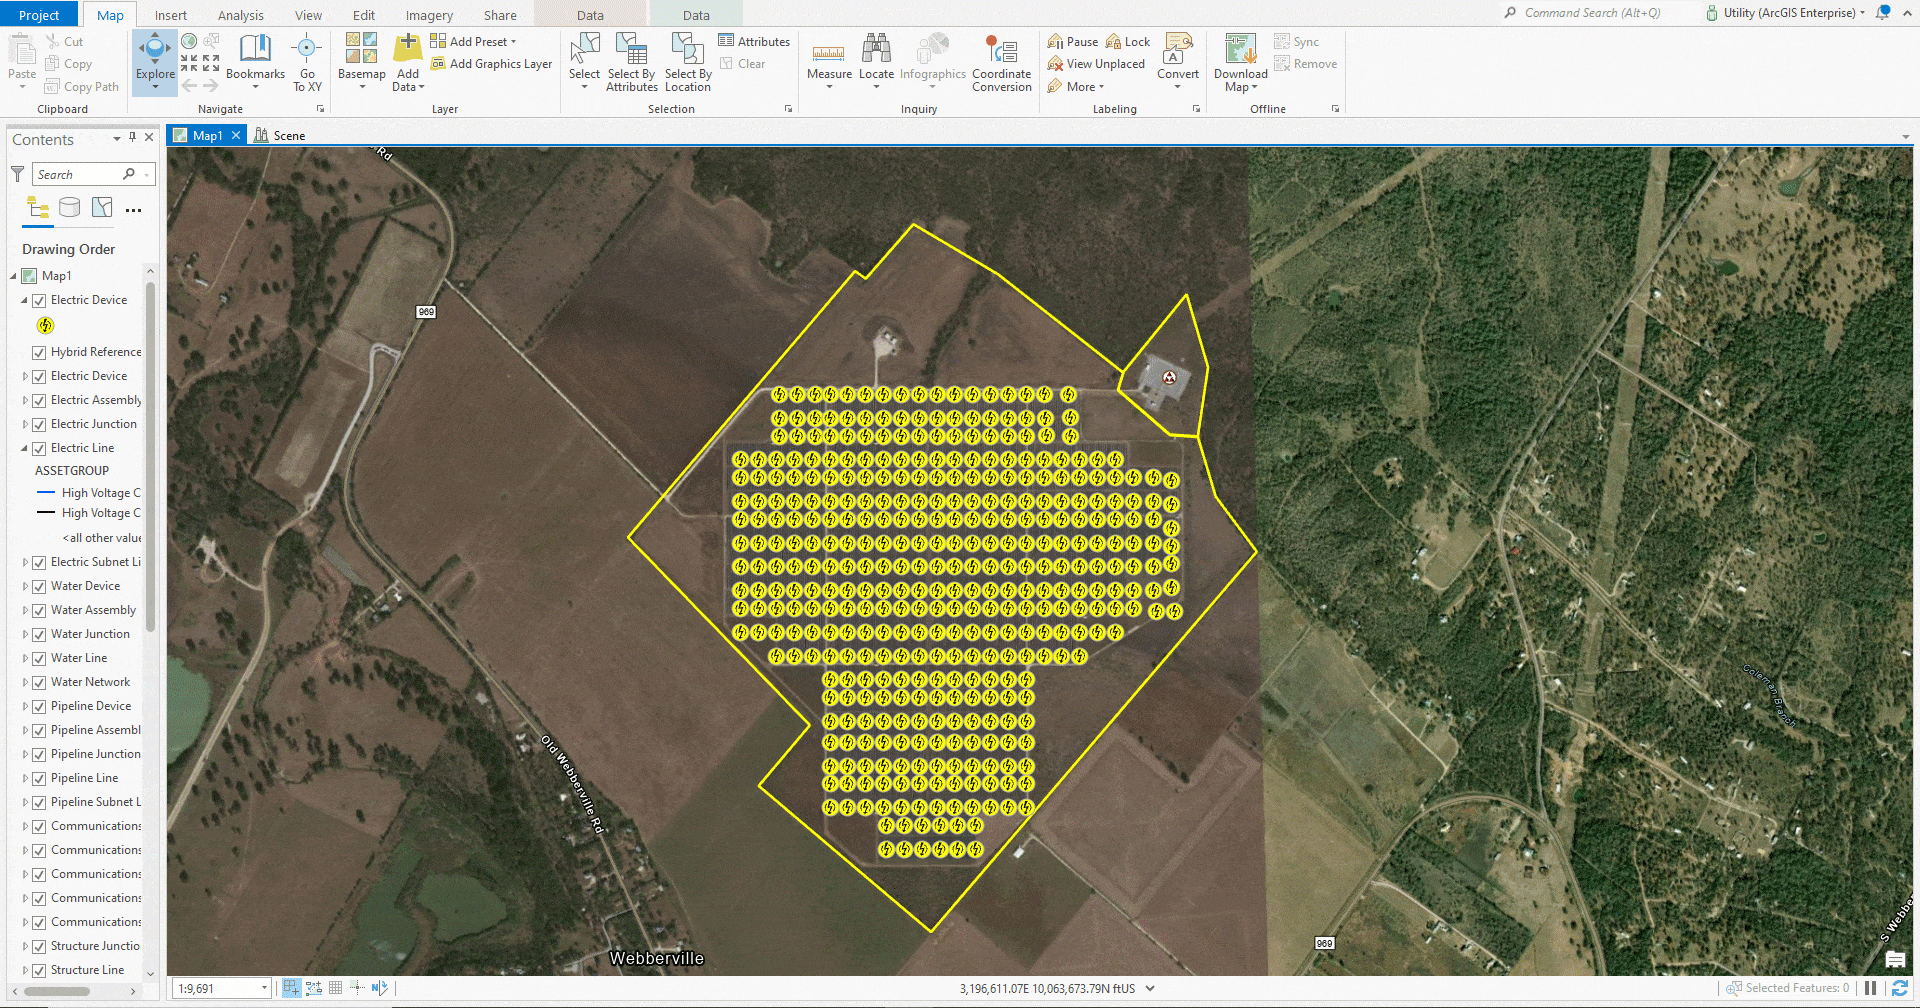Open Select By Location

pos(688,62)
